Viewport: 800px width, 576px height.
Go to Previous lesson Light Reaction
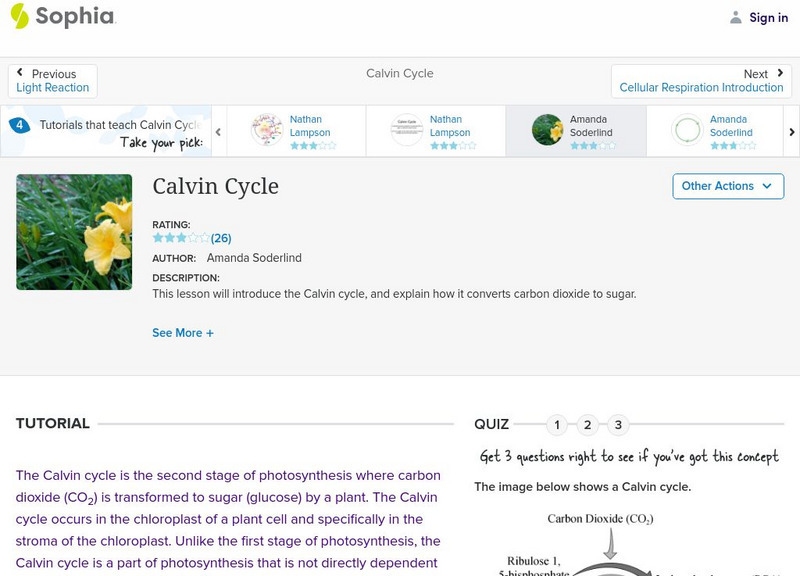tap(53, 81)
